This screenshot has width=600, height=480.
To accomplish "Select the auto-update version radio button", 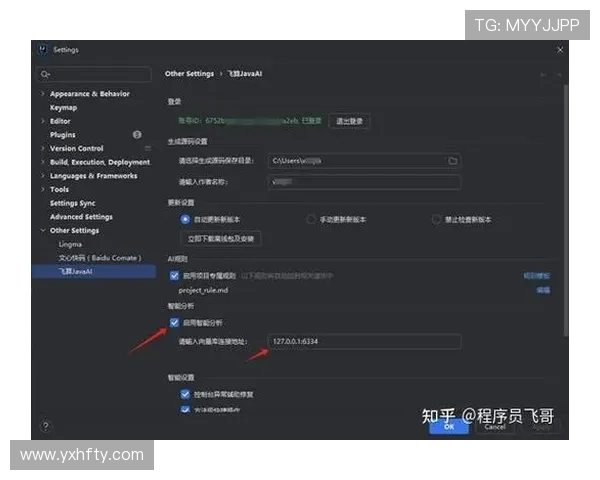I will pos(185,219).
